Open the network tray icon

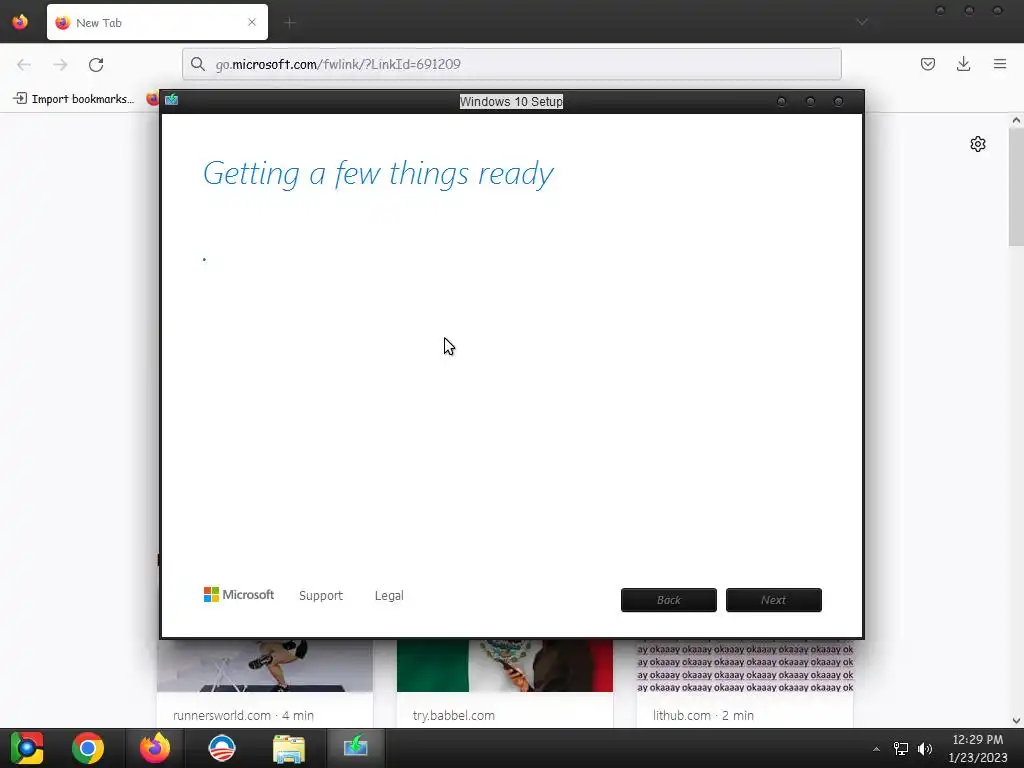tap(901, 749)
